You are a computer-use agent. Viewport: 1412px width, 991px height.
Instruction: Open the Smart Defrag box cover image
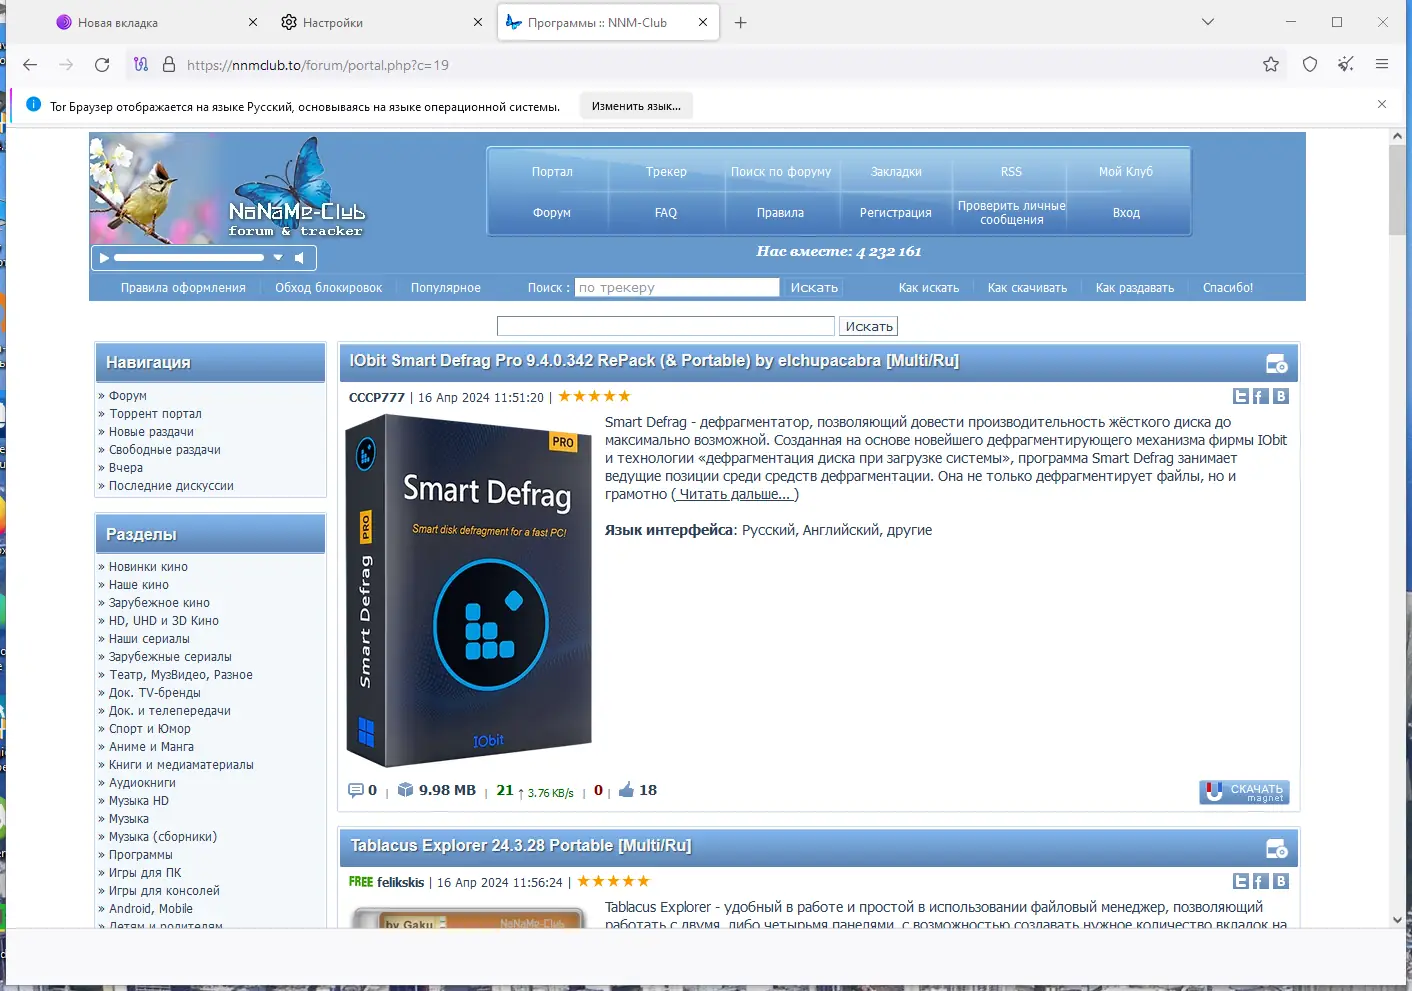[x=468, y=591]
